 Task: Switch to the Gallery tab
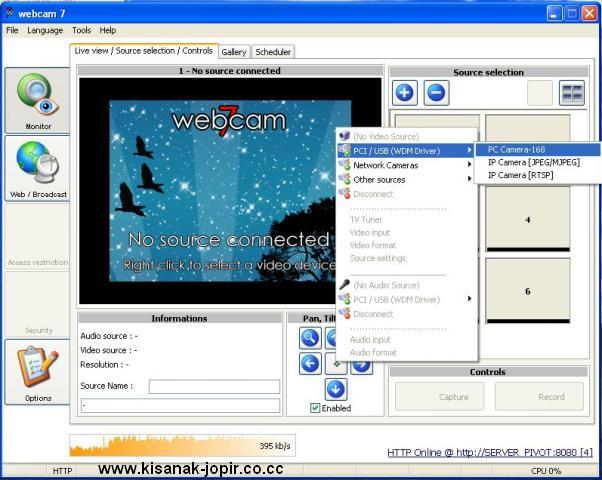(x=234, y=52)
